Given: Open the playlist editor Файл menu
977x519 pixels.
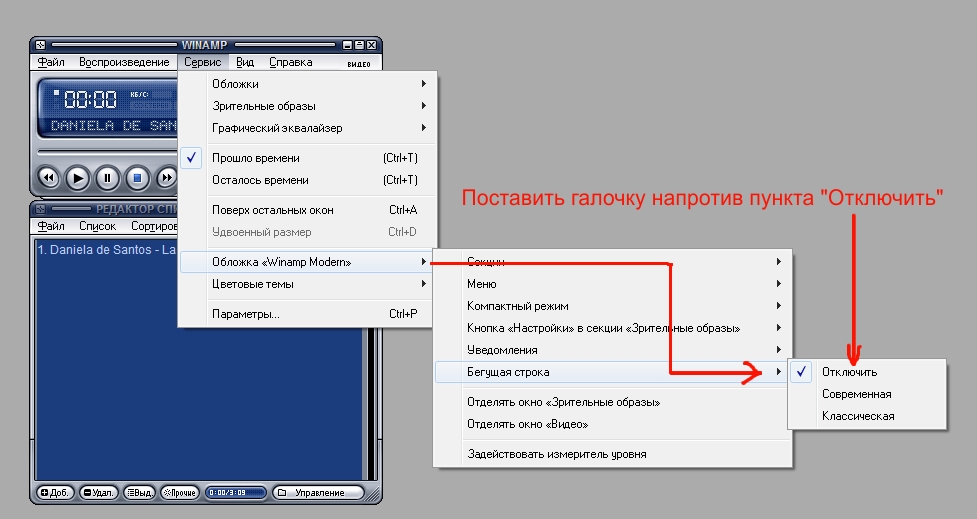Looking at the screenshot, I should point(51,226).
